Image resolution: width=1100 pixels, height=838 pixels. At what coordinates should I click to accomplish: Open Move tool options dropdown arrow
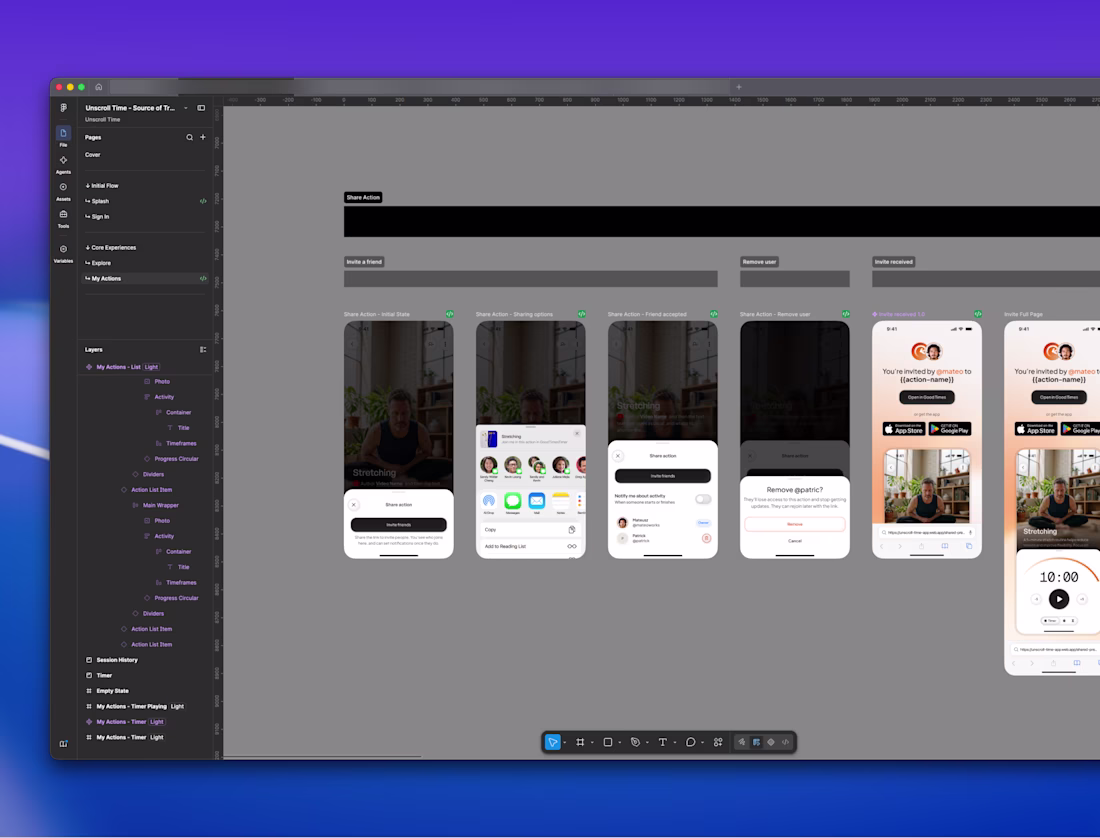[x=565, y=743]
